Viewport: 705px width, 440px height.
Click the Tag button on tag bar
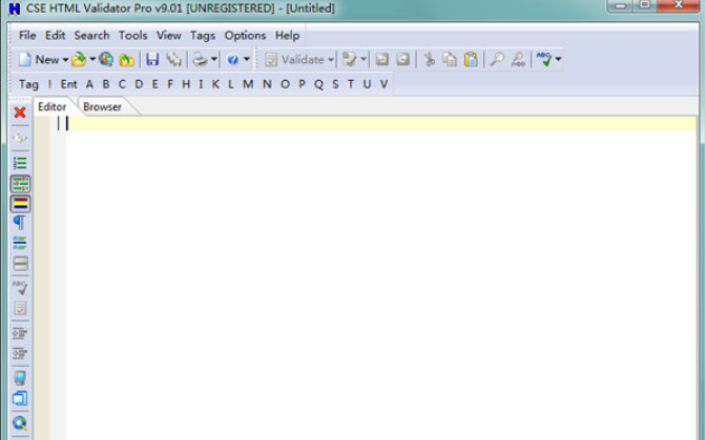pyautogui.click(x=29, y=84)
